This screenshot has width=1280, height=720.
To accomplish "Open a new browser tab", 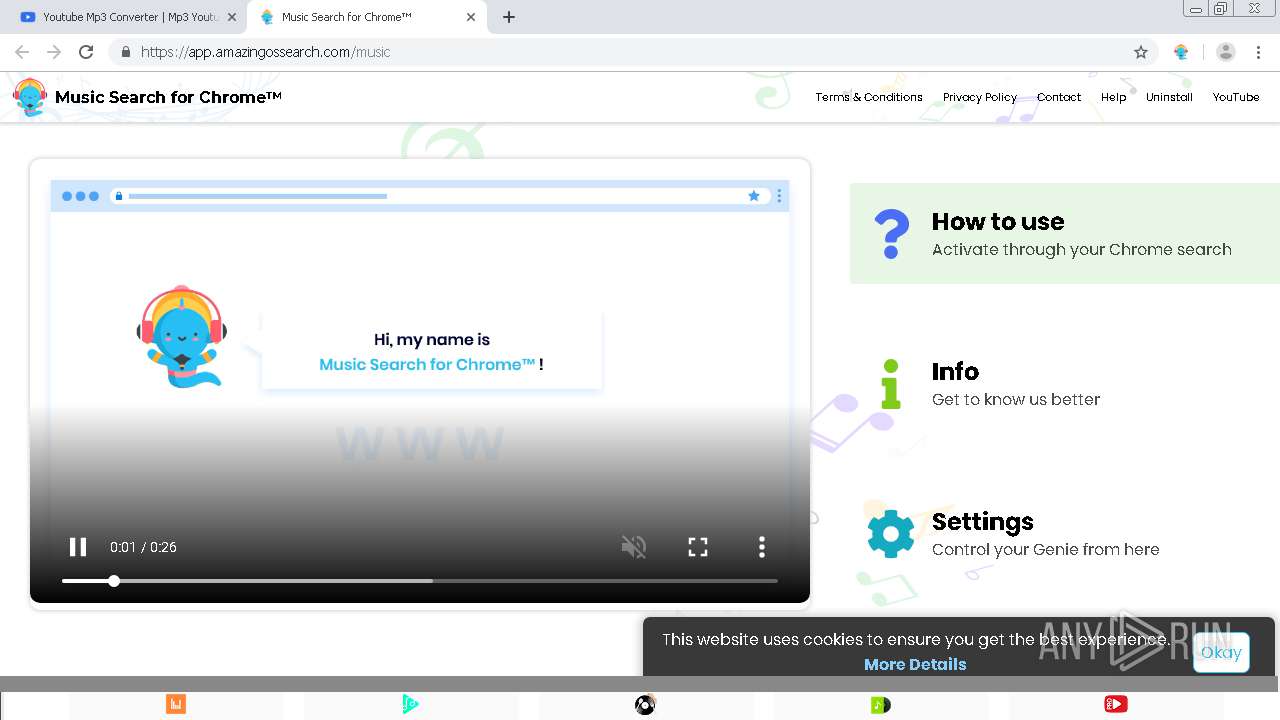I will point(509,17).
